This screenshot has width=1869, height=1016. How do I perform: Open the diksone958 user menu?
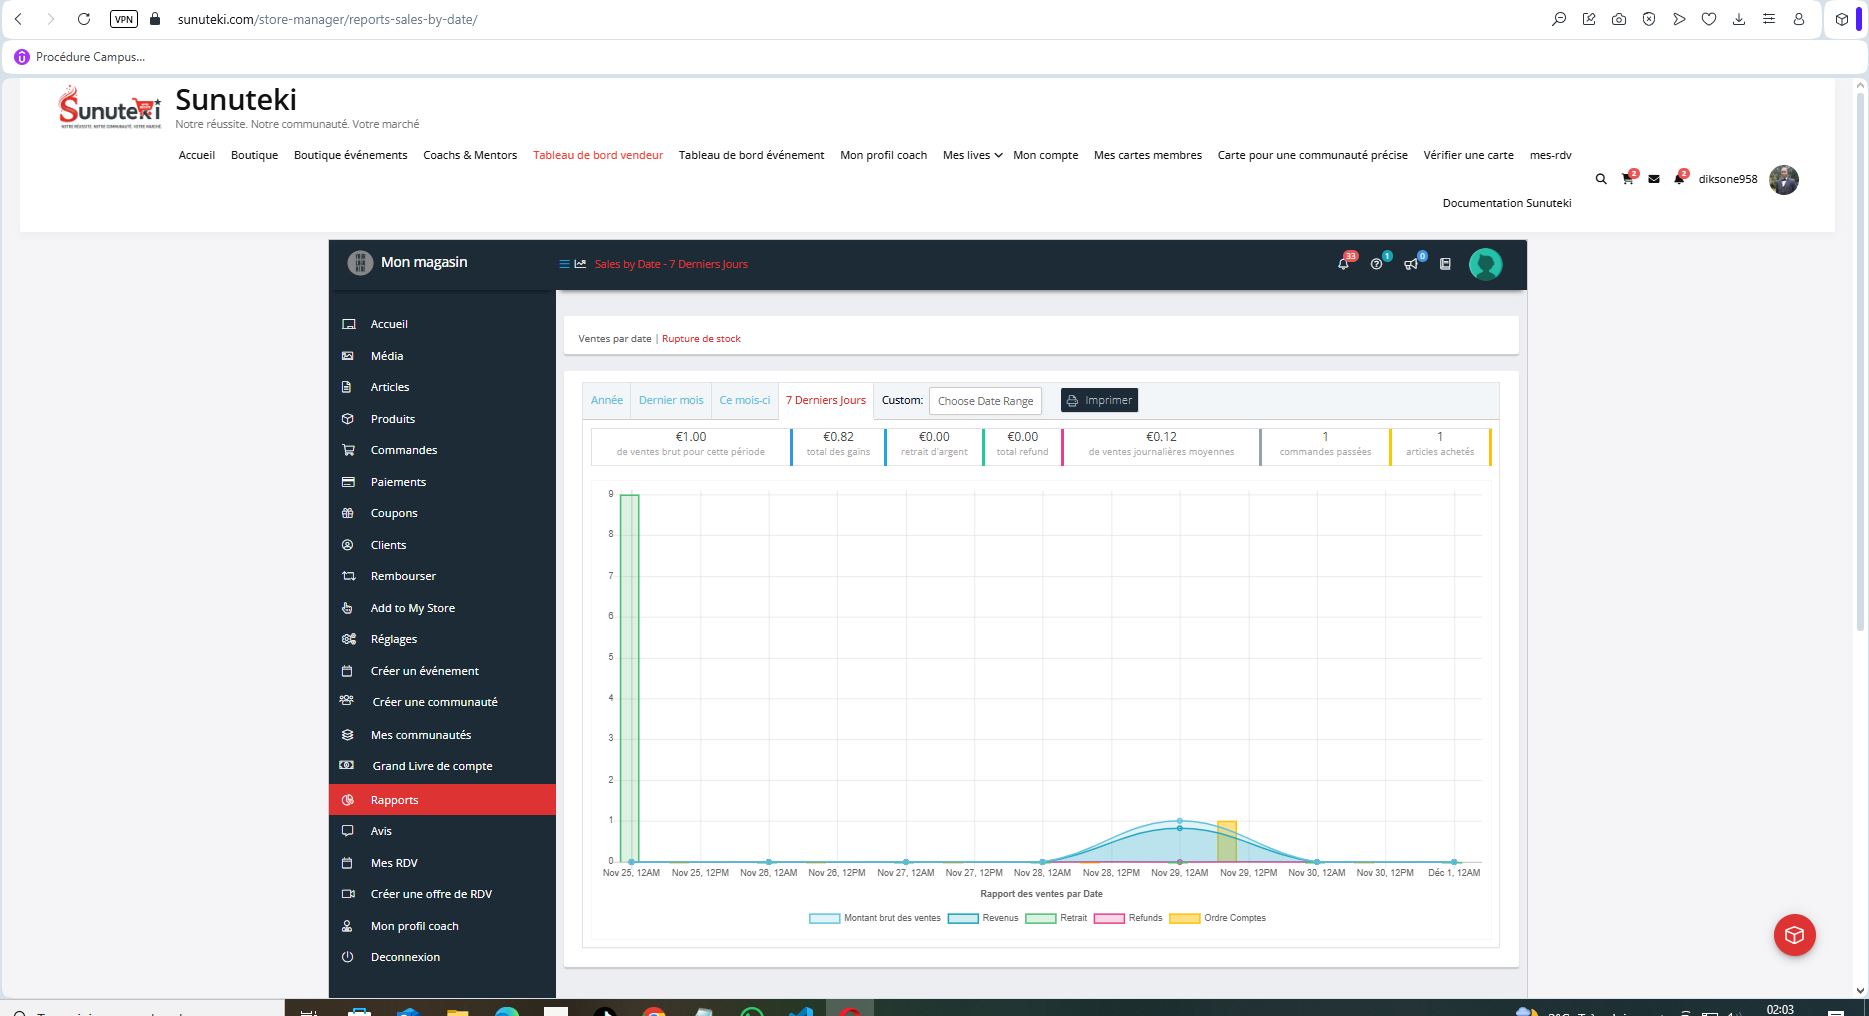(1727, 179)
